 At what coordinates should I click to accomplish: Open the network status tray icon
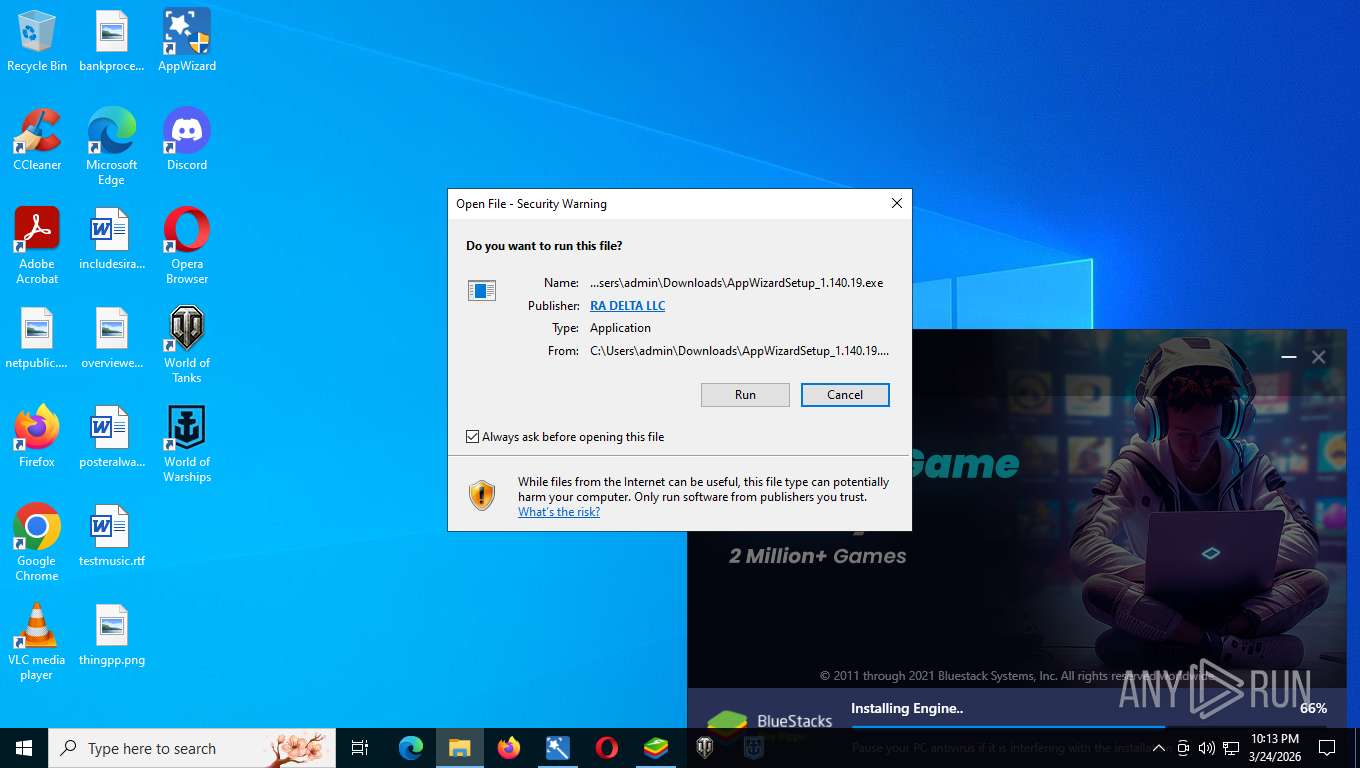[1231, 748]
